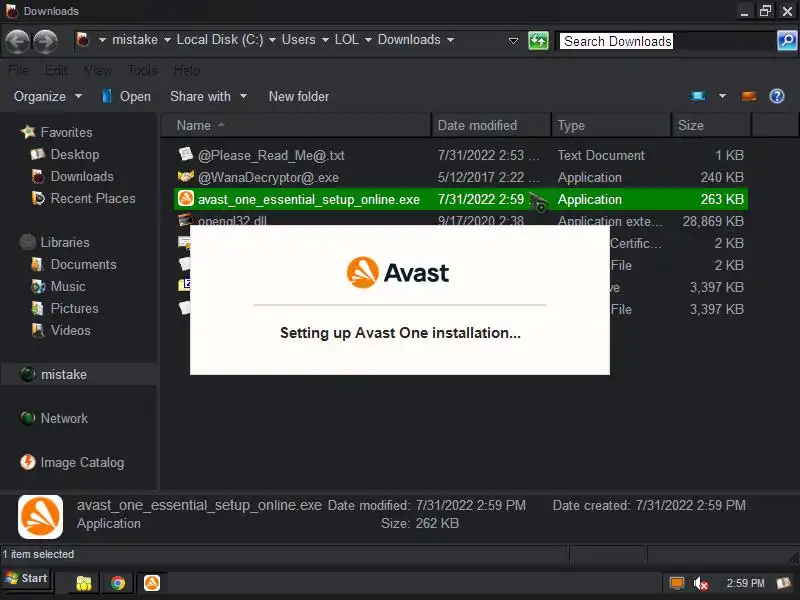Viewport: 800px width, 600px height.
Task: Toggle the preview pane icon
Action: click(x=748, y=96)
